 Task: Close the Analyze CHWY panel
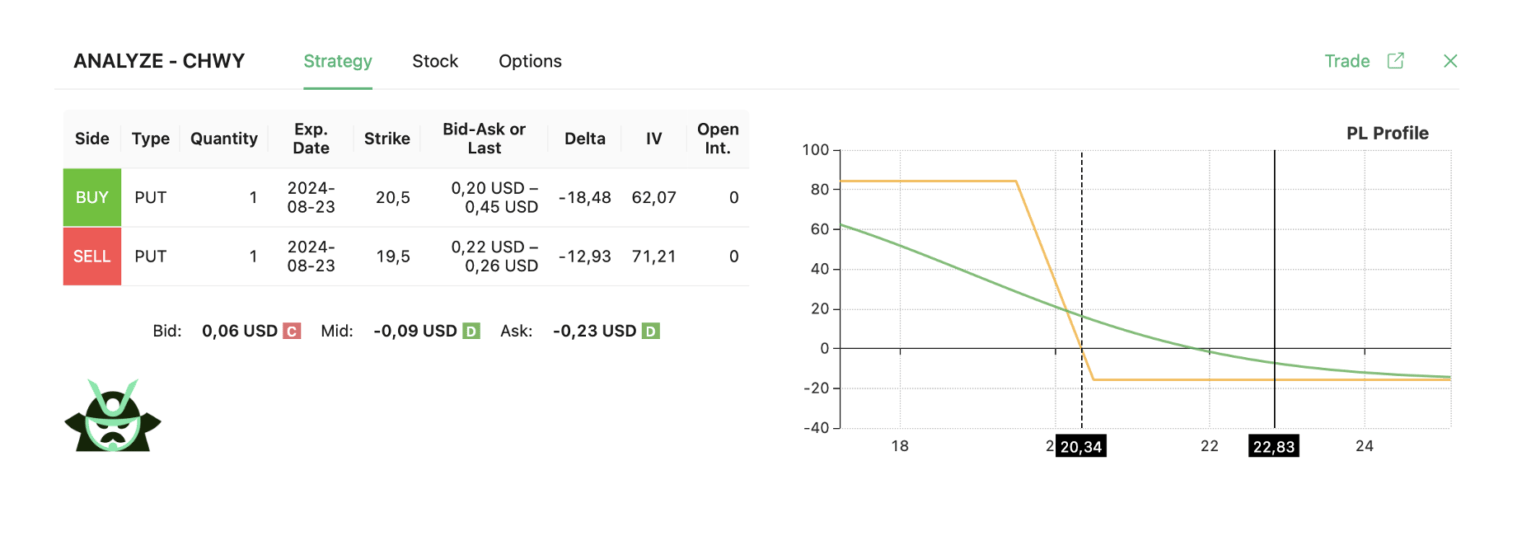coord(1450,61)
